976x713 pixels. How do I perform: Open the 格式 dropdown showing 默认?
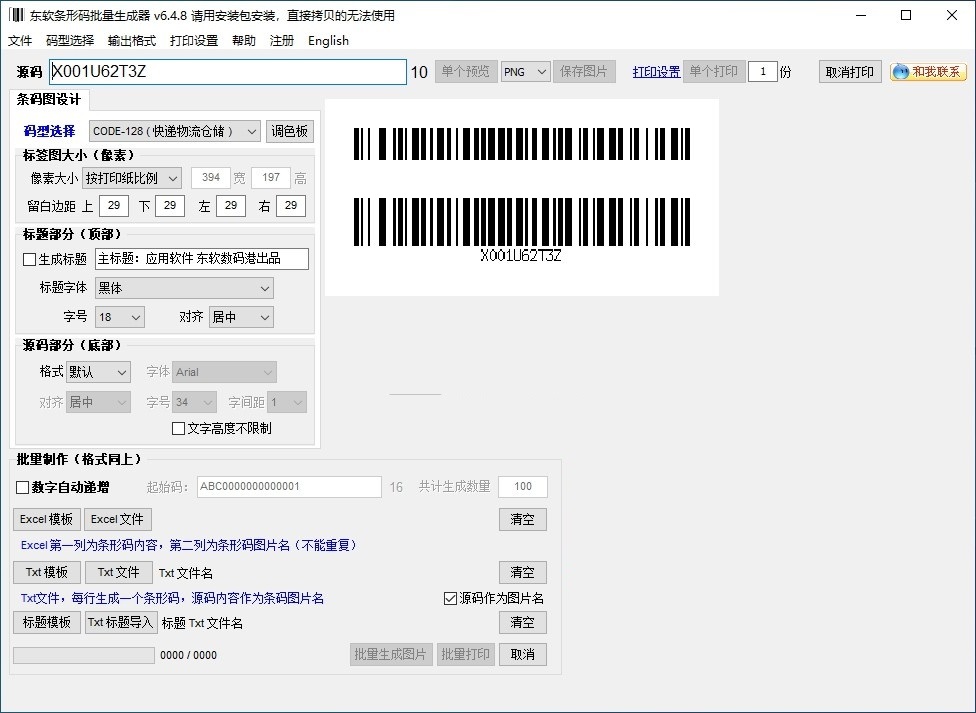tap(97, 371)
